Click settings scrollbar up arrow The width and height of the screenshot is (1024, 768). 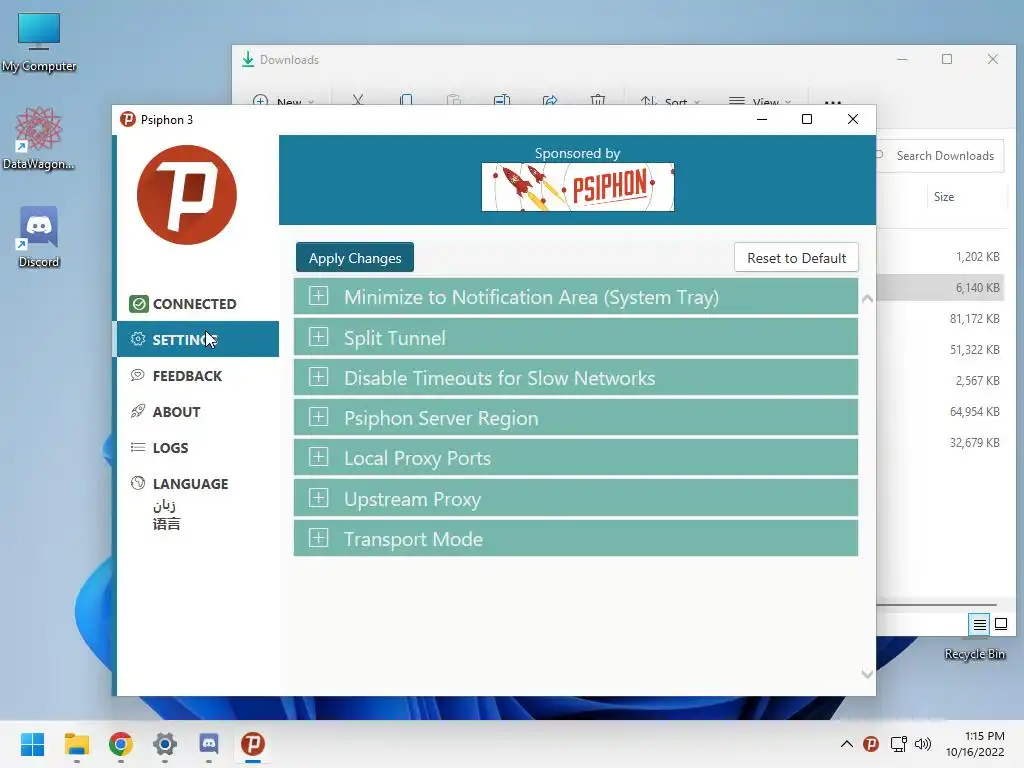pyautogui.click(x=867, y=299)
